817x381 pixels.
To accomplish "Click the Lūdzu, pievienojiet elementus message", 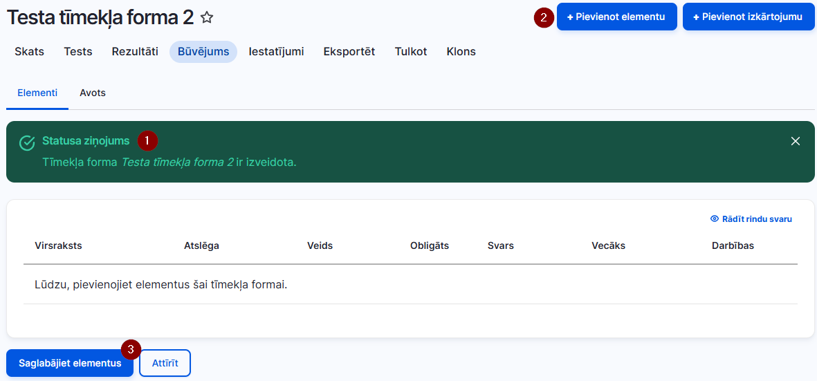I will [x=161, y=286].
